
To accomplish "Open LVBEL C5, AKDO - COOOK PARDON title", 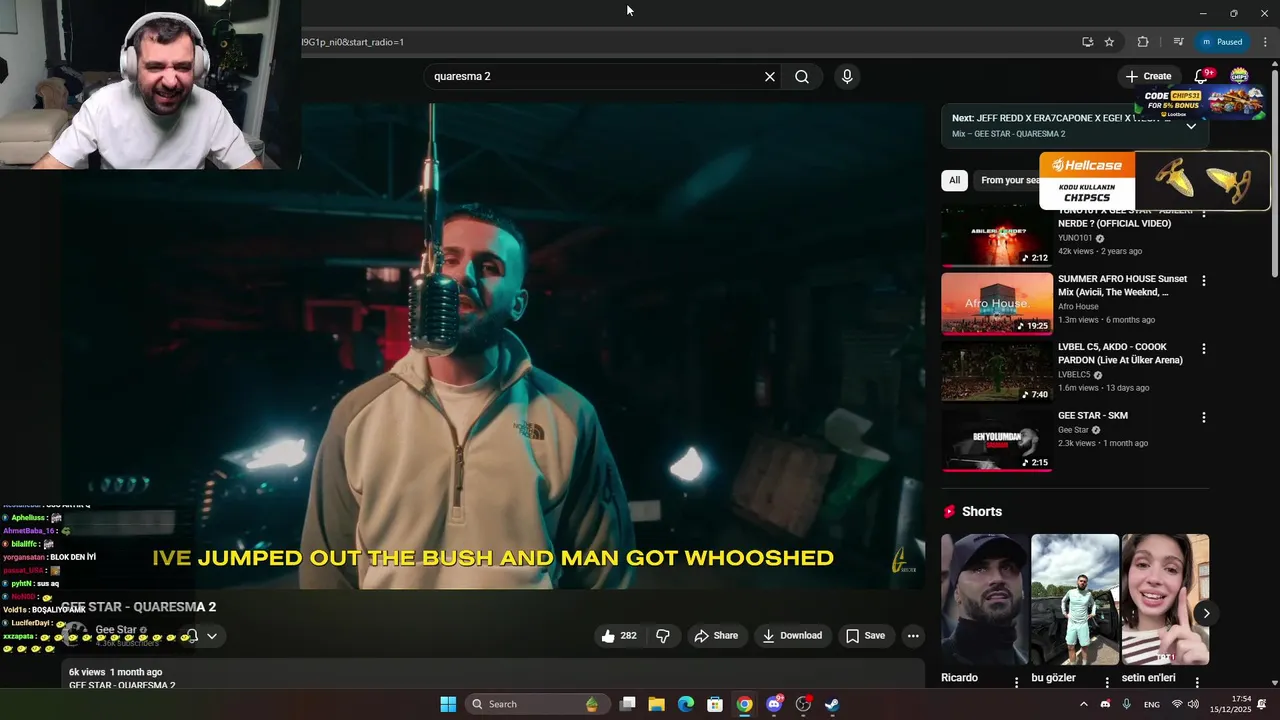I will 1120,353.
